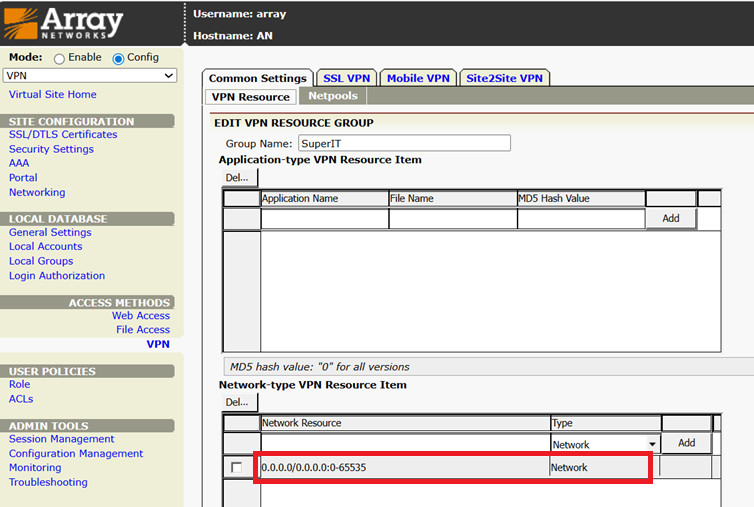Click into the Group Name field
The width and height of the screenshot is (754, 507).
[x=404, y=143]
